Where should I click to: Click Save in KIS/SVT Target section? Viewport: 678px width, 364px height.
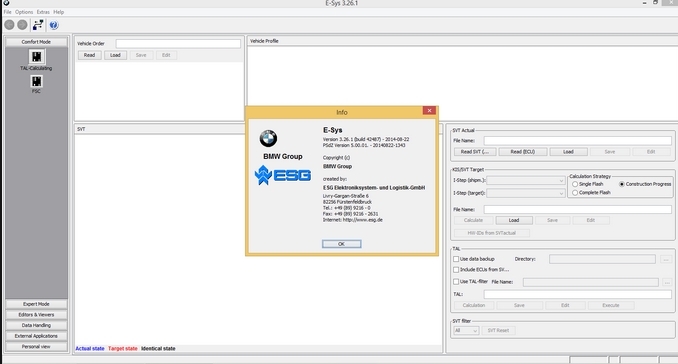[x=552, y=220]
